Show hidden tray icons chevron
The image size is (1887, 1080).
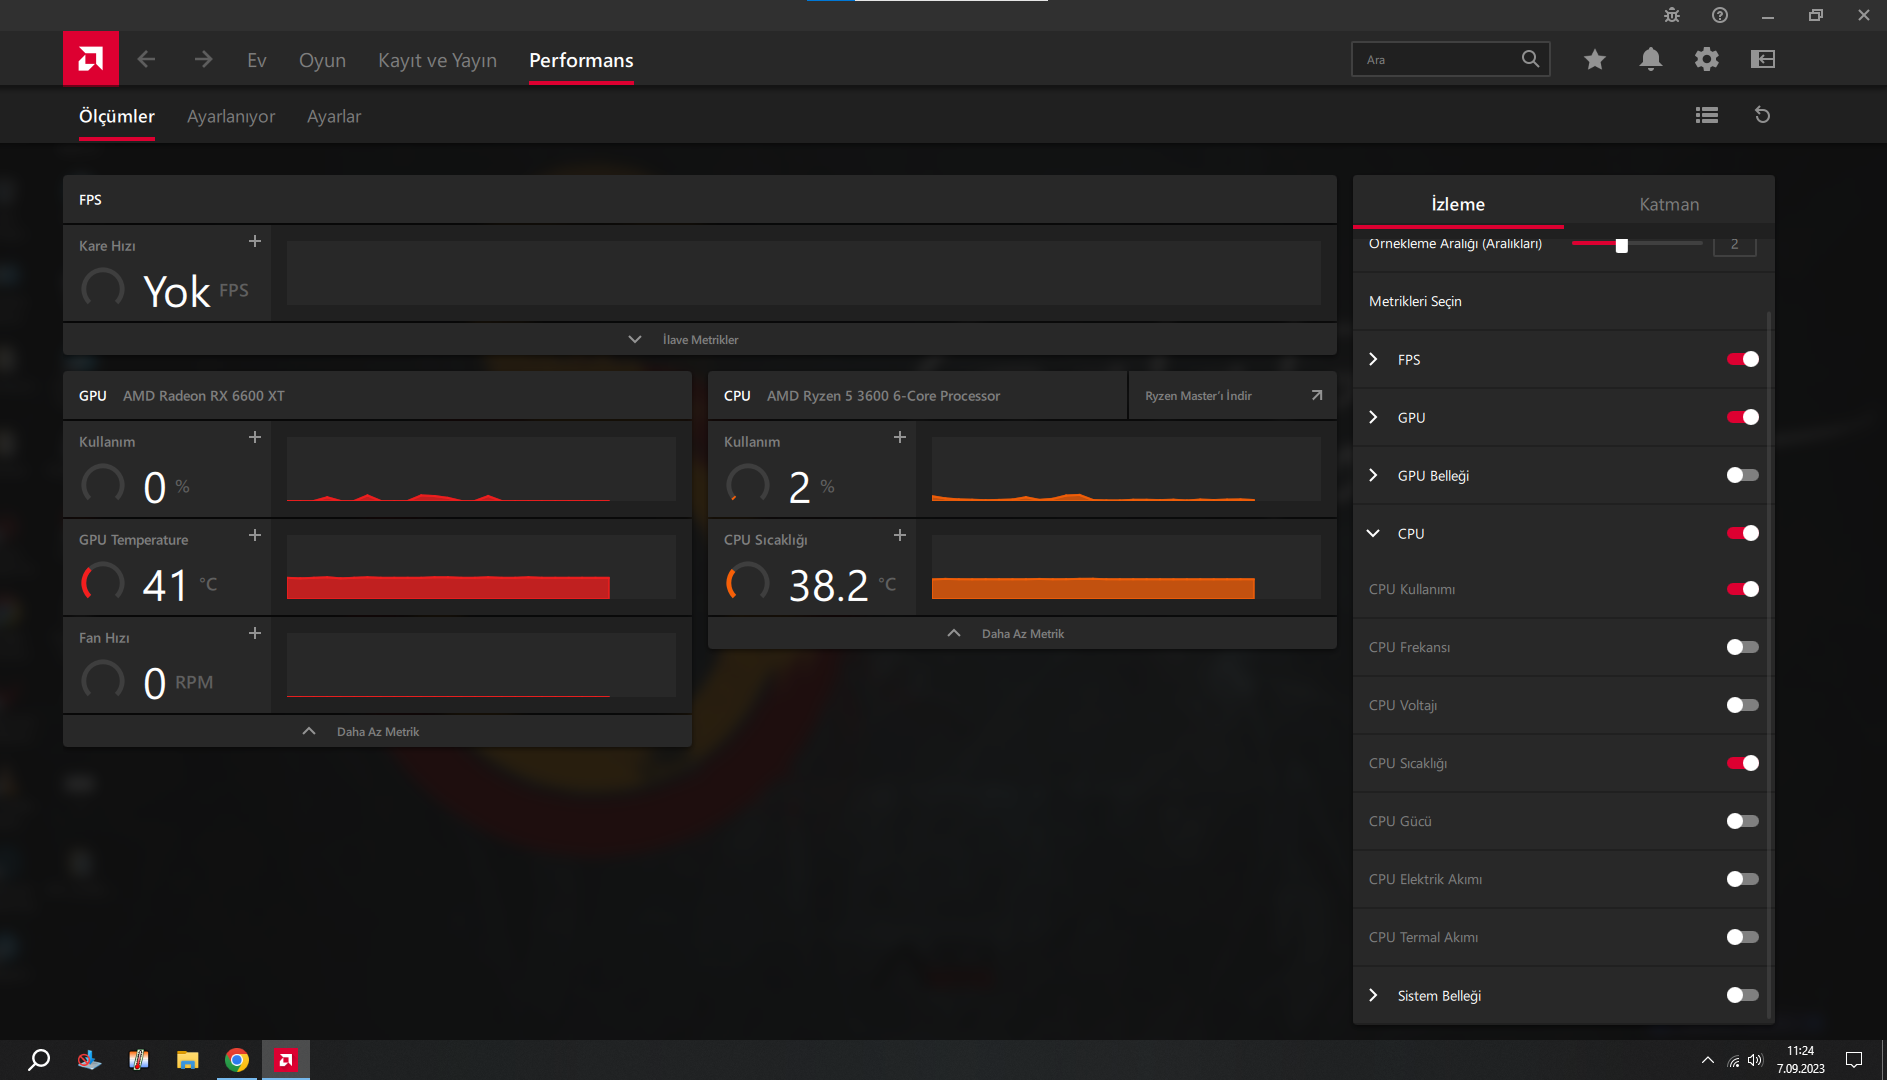pos(1707,1060)
